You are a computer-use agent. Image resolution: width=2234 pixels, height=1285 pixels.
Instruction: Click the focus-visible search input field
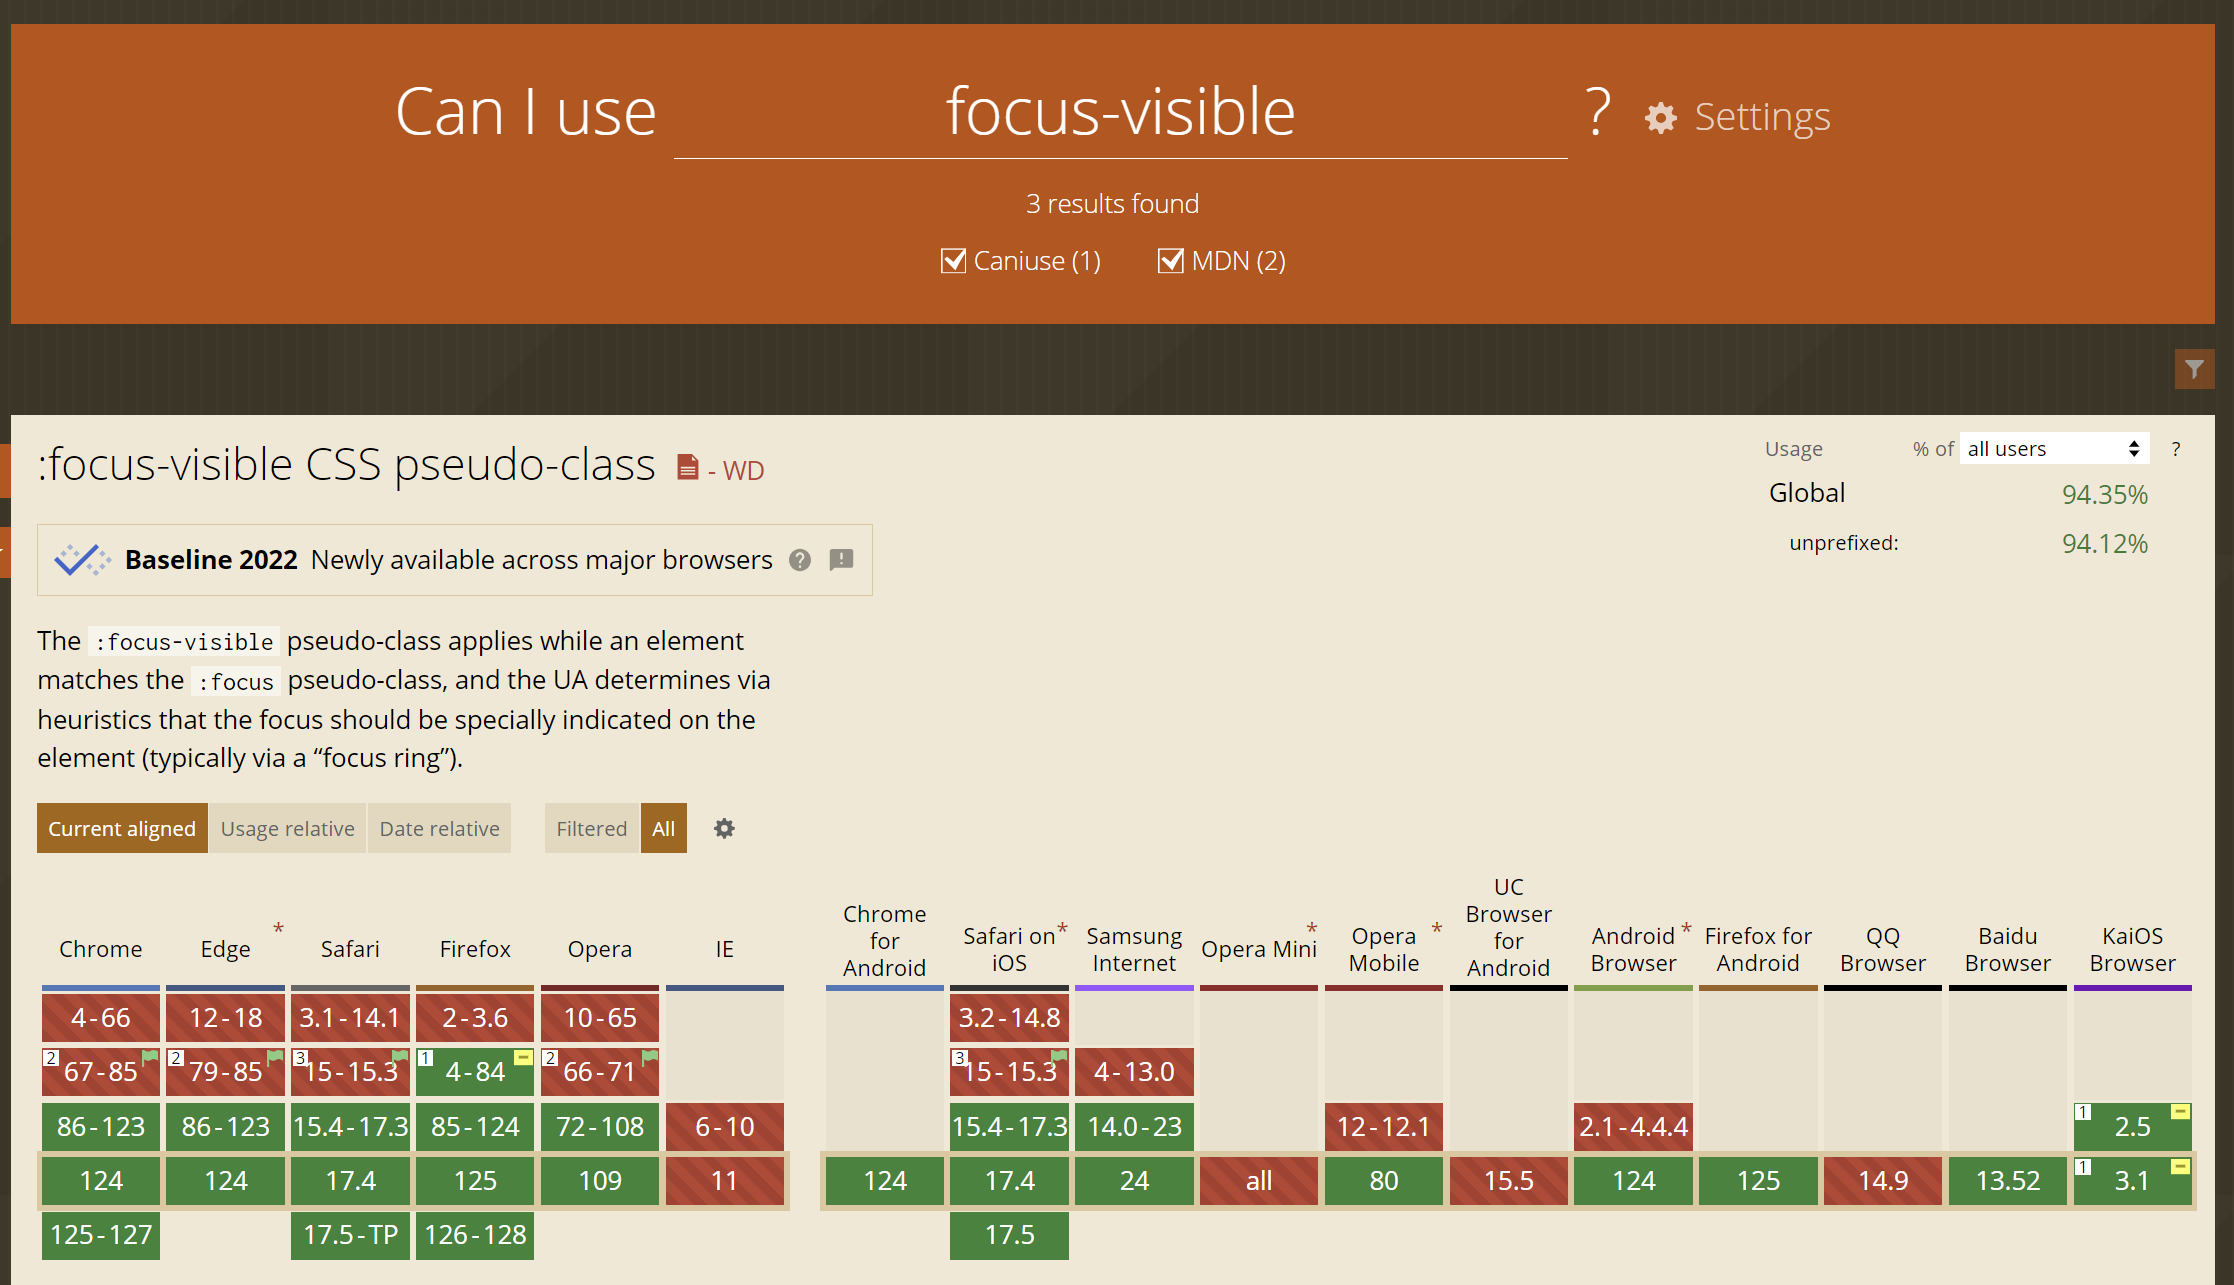1120,112
